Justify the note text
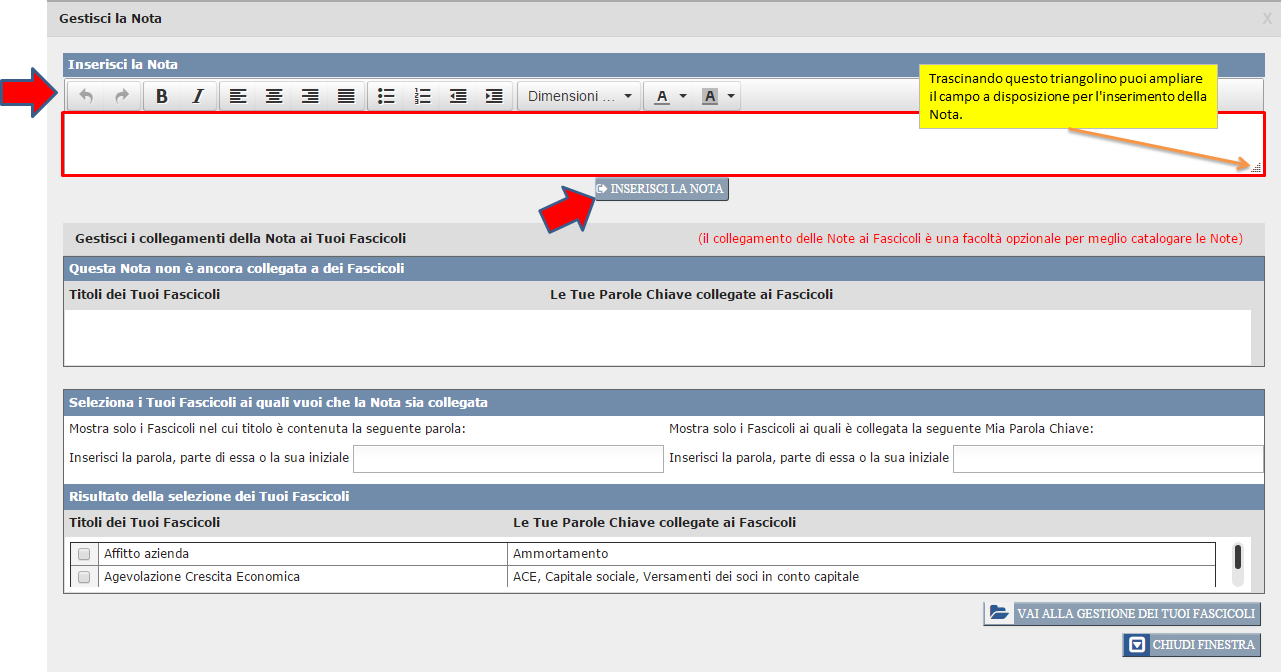 click(x=346, y=96)
